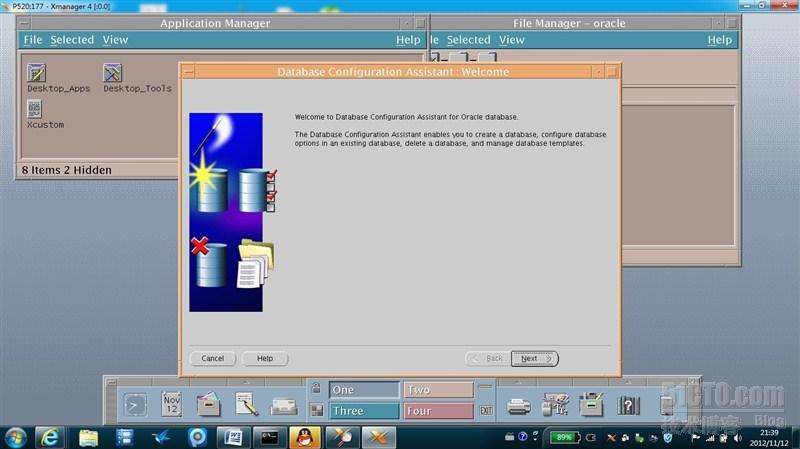
Task: Open the File Manager drawer icon on the panel
Action: [209, 404]
